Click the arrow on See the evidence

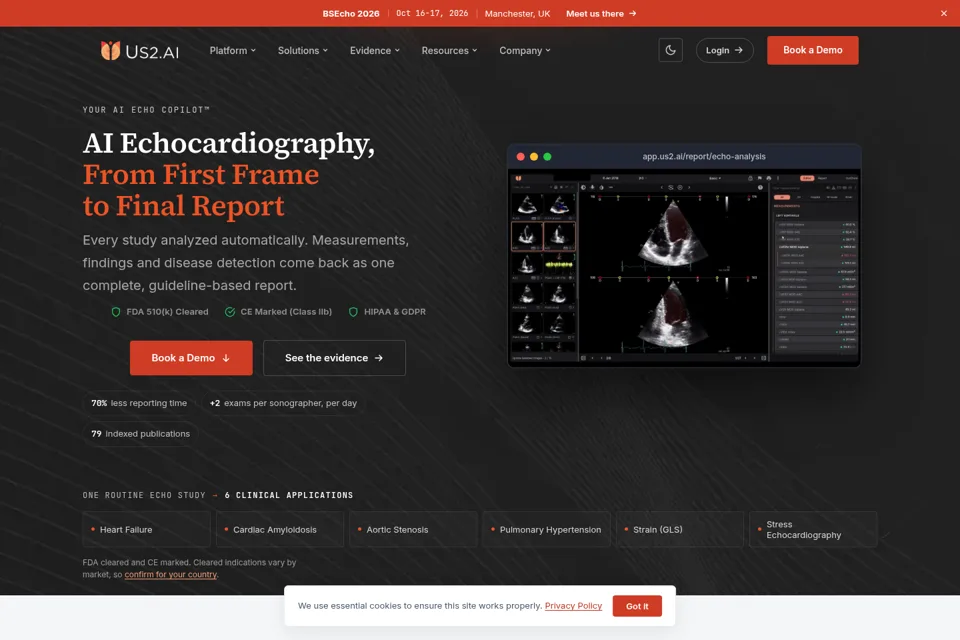[378, 358]
